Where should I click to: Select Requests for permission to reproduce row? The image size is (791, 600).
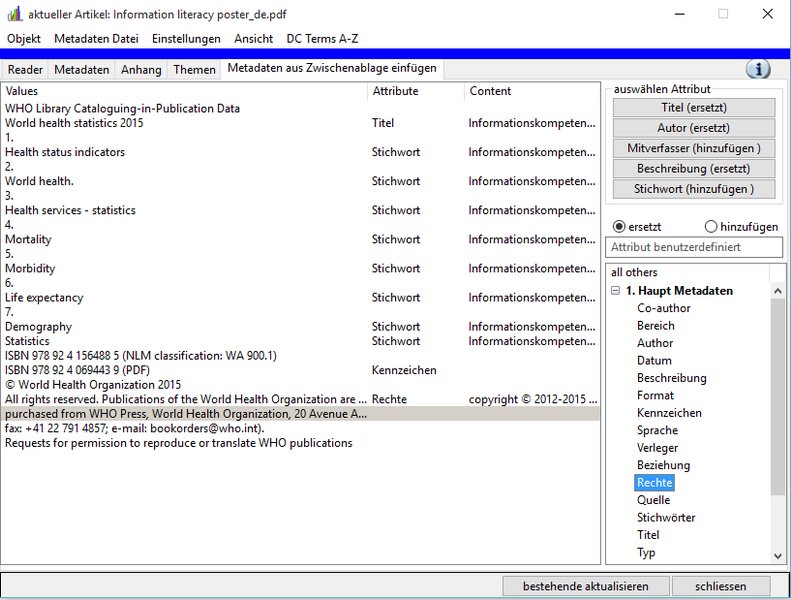(x=300, y=443)
